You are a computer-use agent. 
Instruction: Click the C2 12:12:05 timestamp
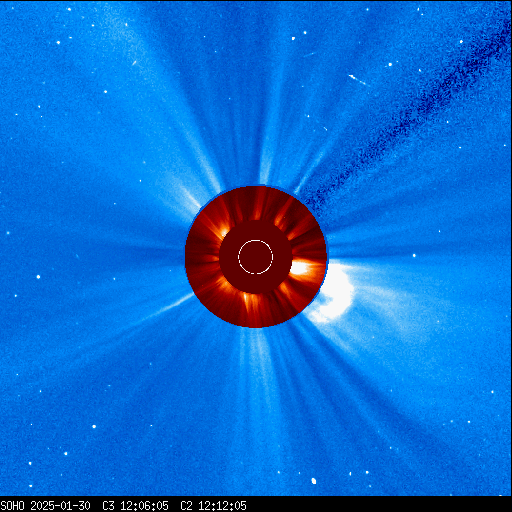coord(213,506)
